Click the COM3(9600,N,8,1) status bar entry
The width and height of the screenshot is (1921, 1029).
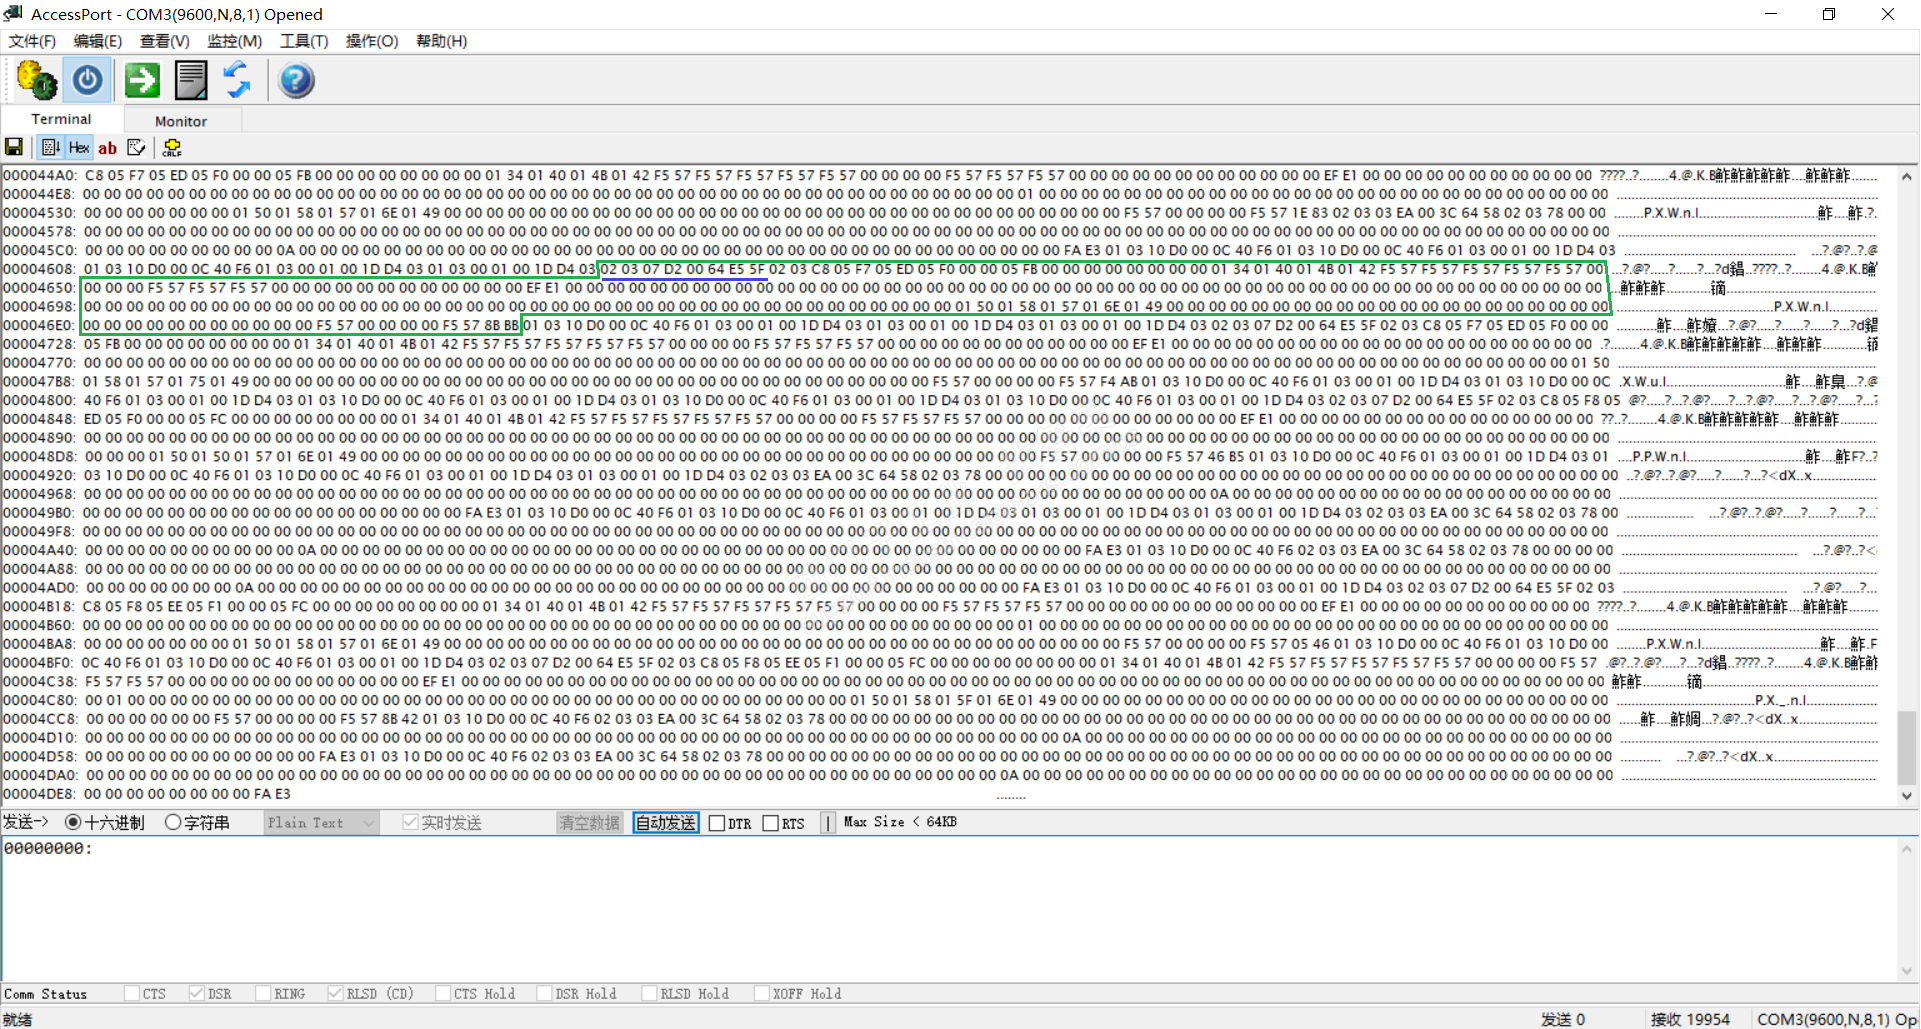pyautogui.click(x=1836, y=1019)
